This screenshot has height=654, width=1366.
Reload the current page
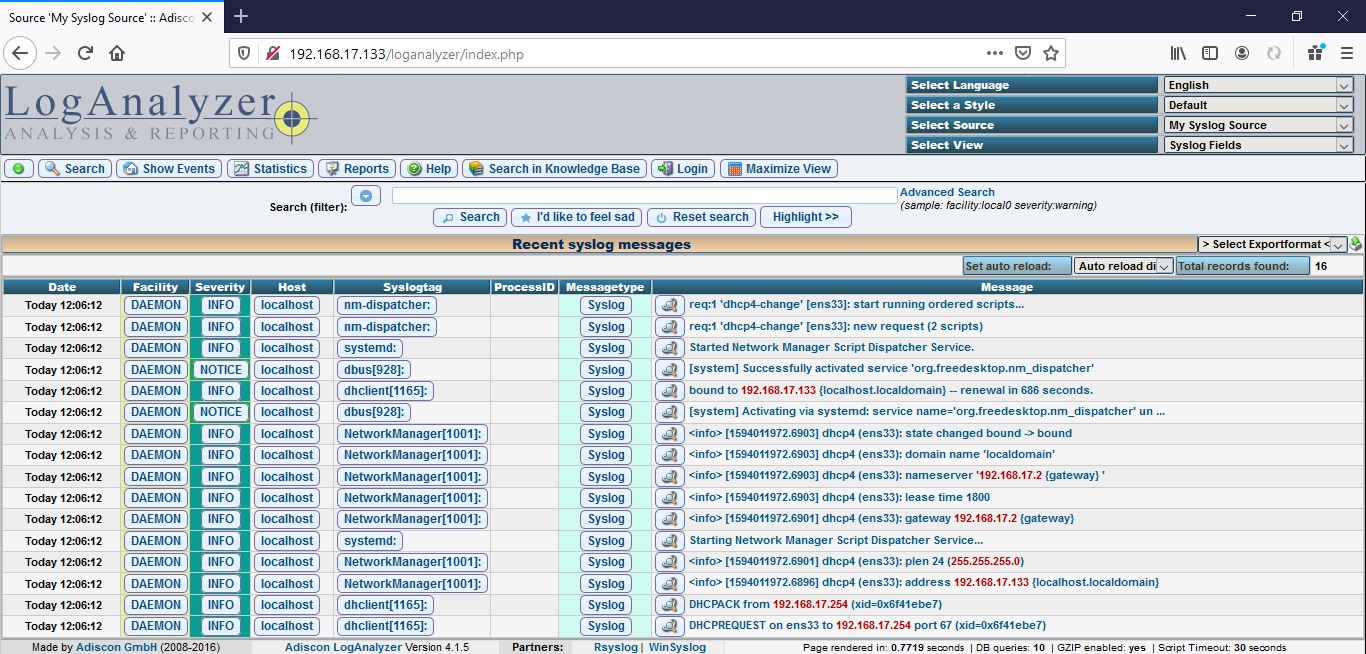(85, 54)
